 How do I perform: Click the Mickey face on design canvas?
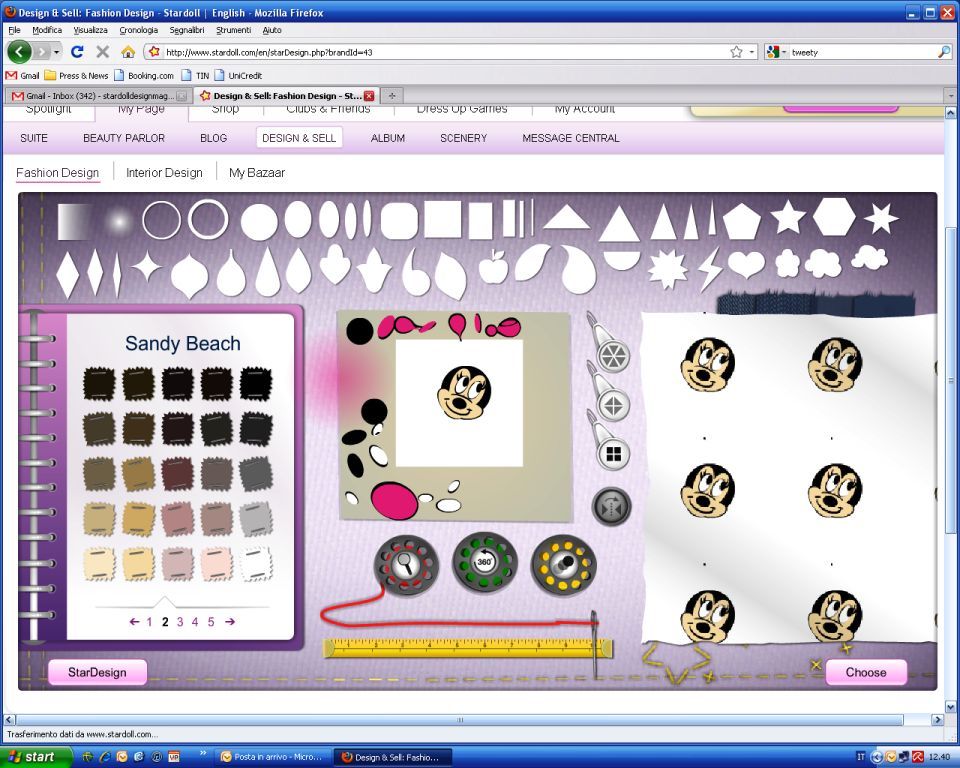(464, 393)
